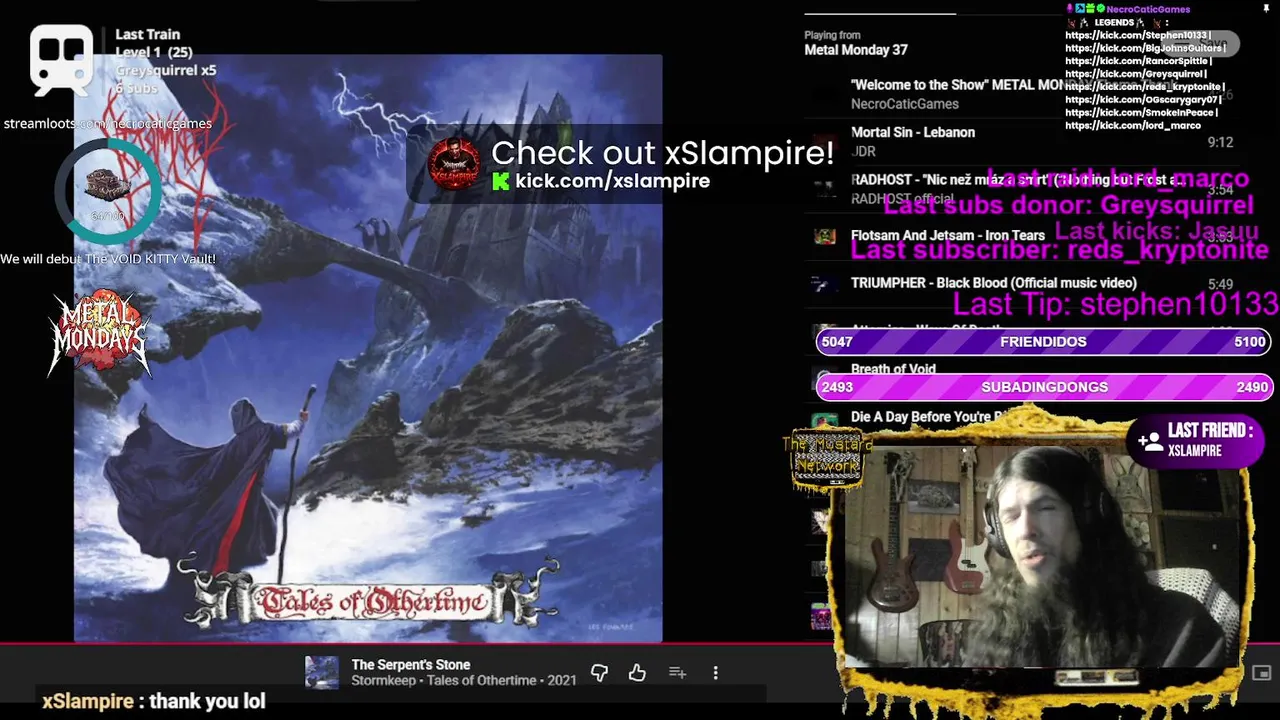Click Stormkeep Tales of Othertime 2021 subtitle
The height and width of the screenshot is (720, 1280).
pyautogui.click(x=463, y=681)
